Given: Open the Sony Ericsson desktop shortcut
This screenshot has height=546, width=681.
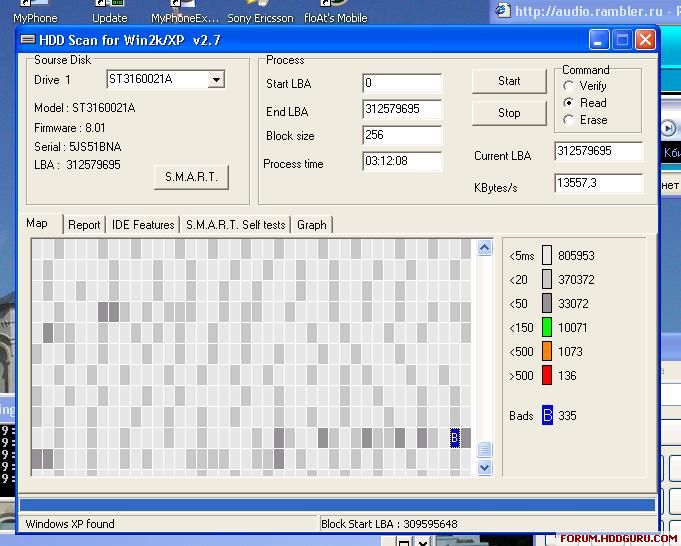Looking at the screenshot, I should 260,13.
